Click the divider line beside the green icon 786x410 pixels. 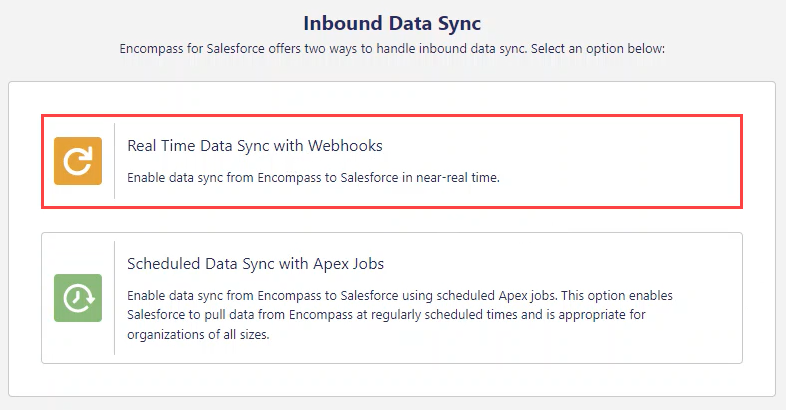pyautogui.click(x=114, y=298)
